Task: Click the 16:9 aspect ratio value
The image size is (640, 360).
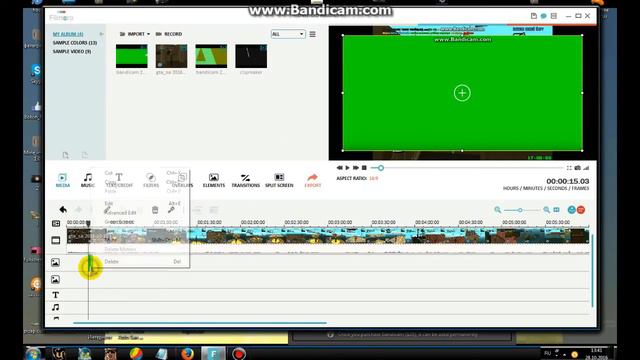Action: (x=373, y=178)
